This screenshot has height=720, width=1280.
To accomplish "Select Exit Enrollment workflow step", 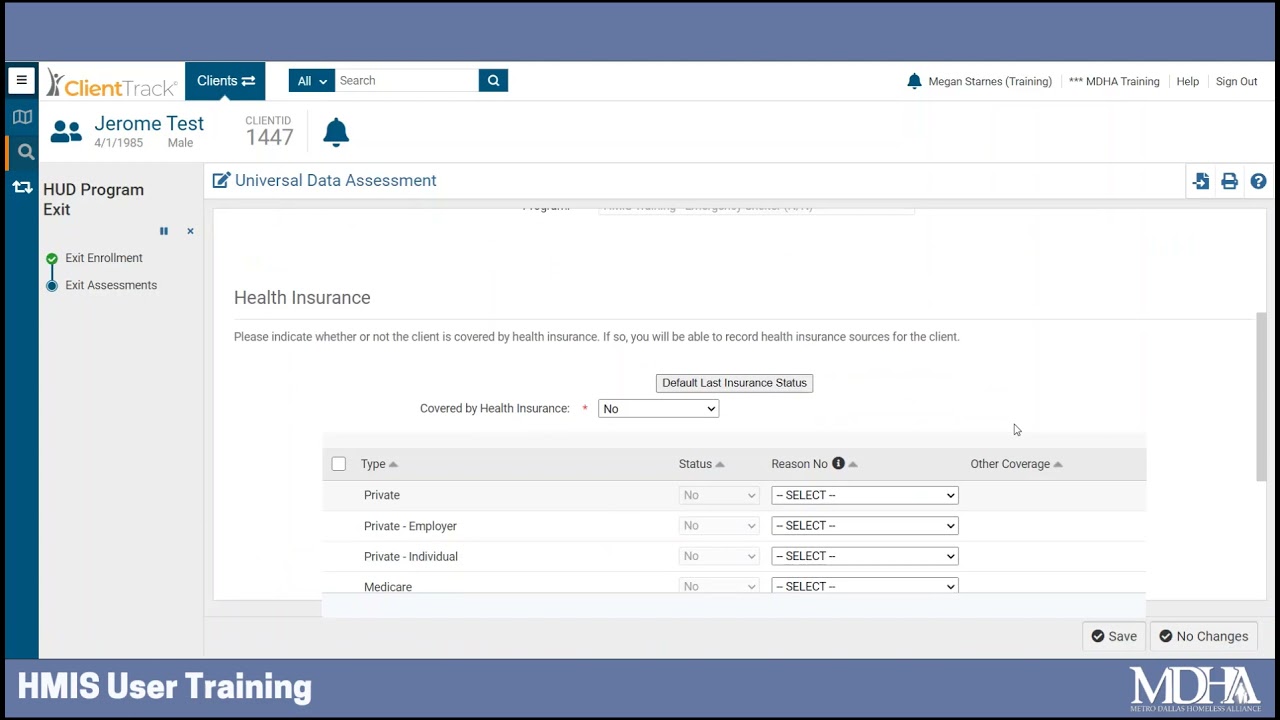I will 104,258.
